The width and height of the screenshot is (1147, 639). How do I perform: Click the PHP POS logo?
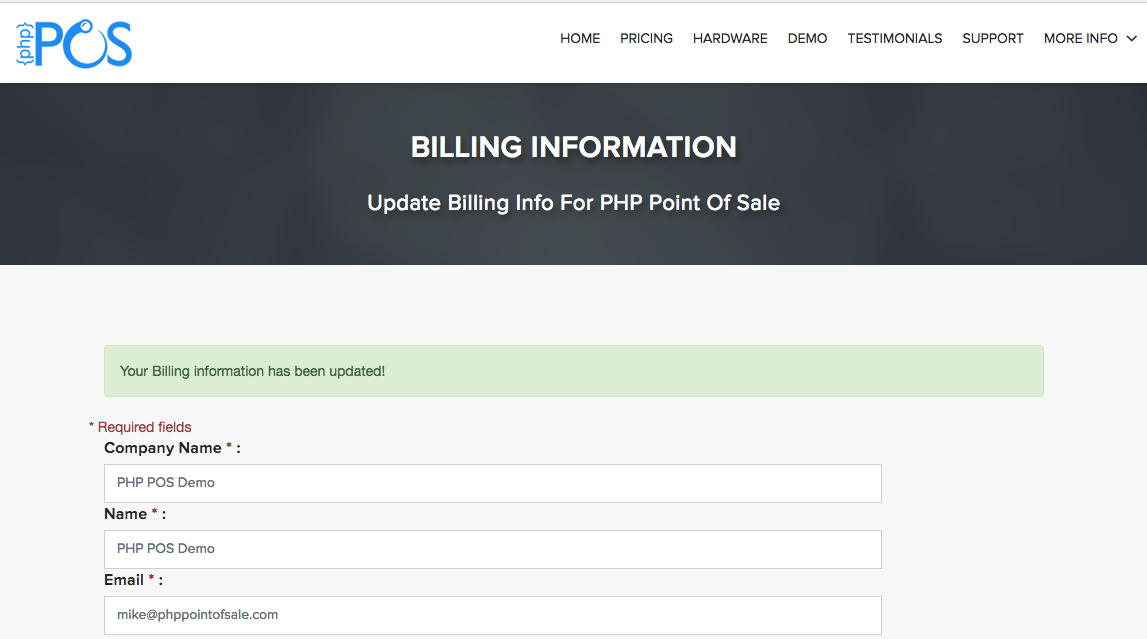click(x=74, y=42)
